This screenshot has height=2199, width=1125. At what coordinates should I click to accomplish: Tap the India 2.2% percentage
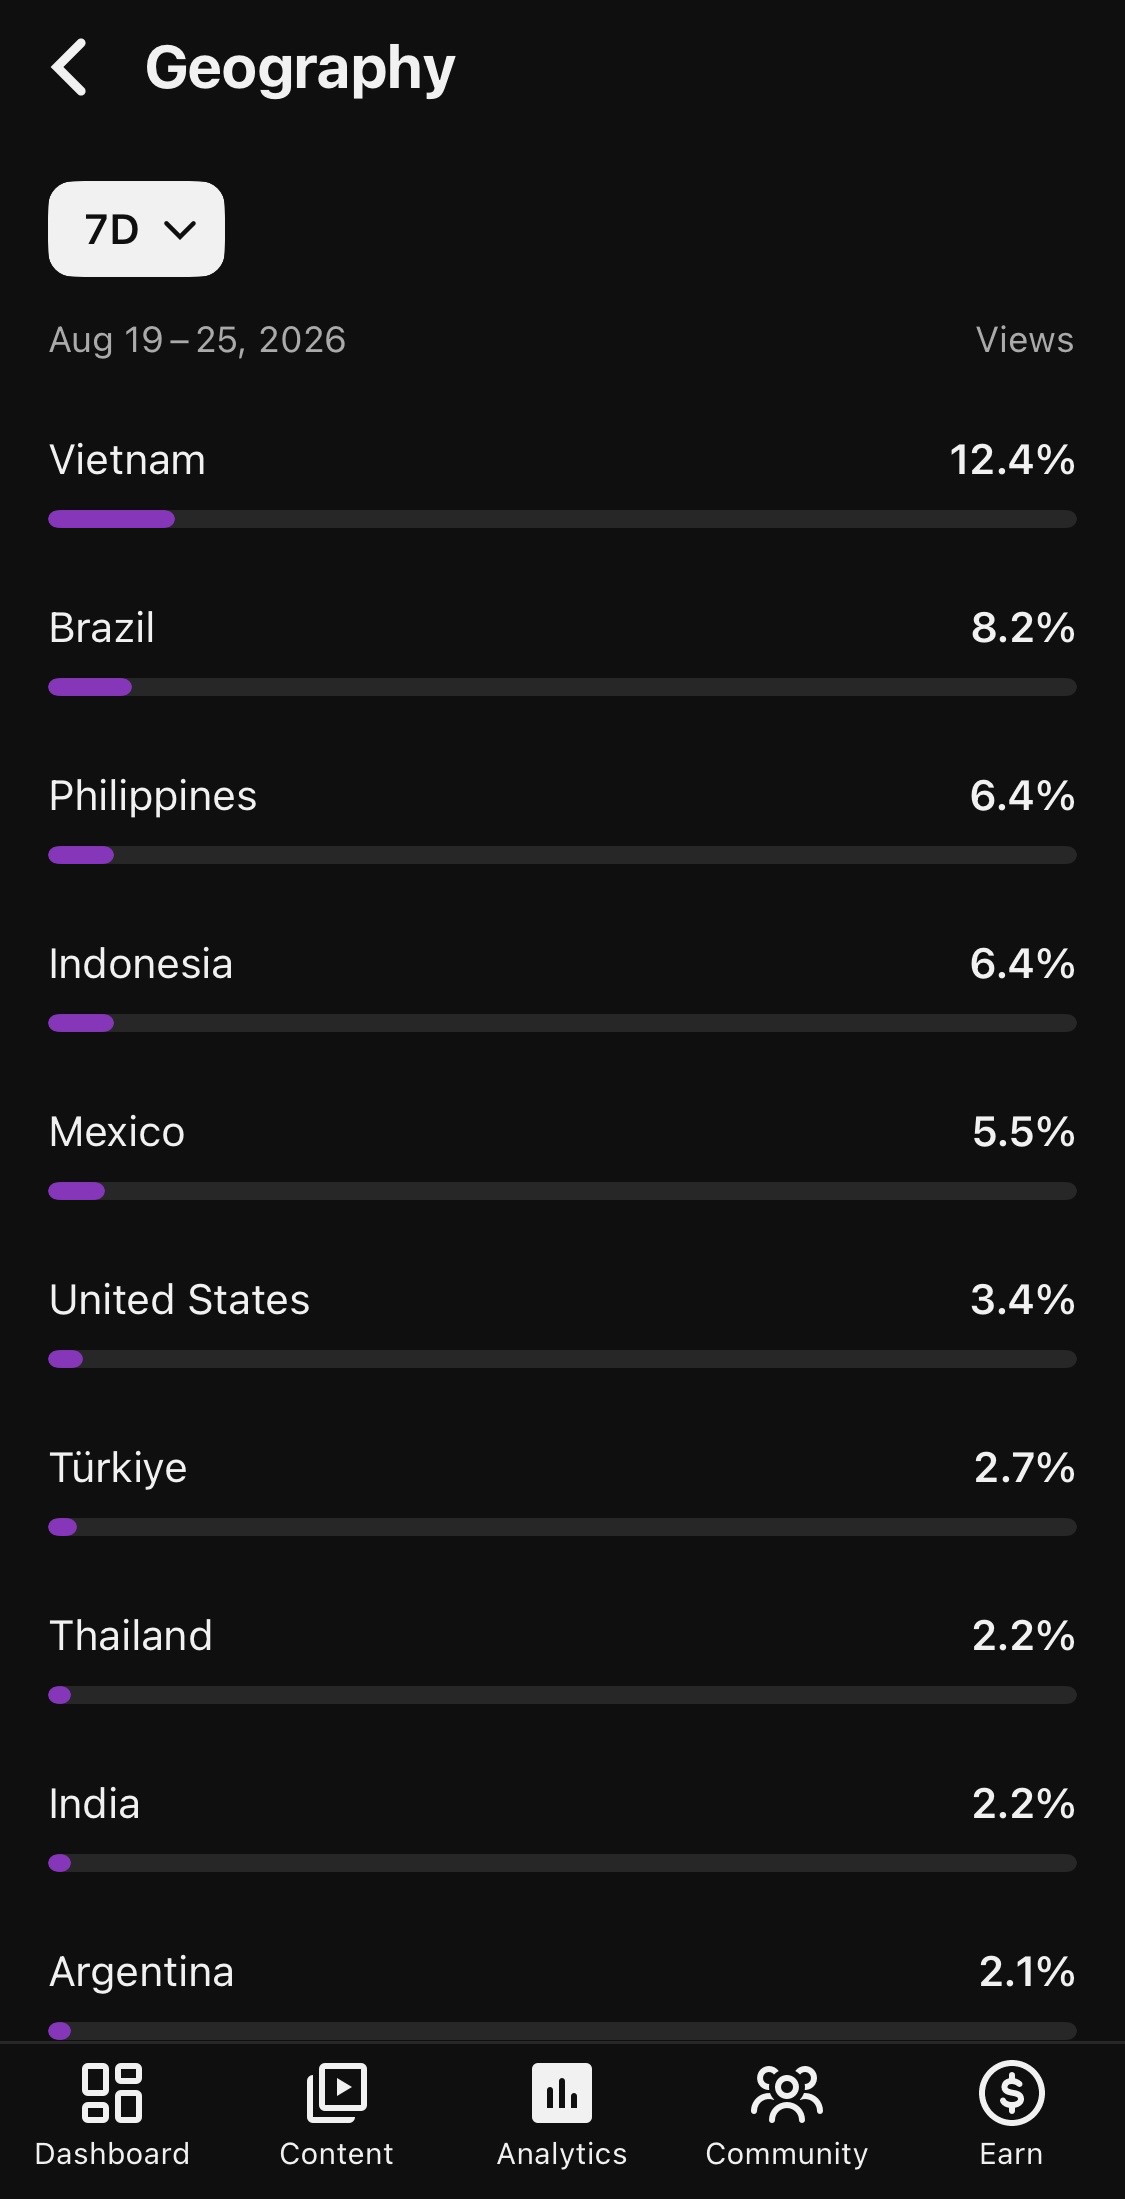pos(1024,1804)
